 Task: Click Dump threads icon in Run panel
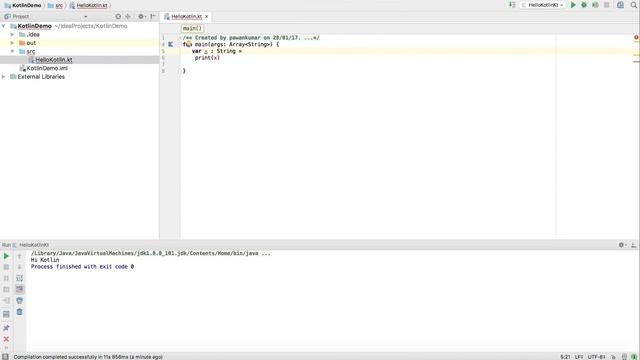6,289
